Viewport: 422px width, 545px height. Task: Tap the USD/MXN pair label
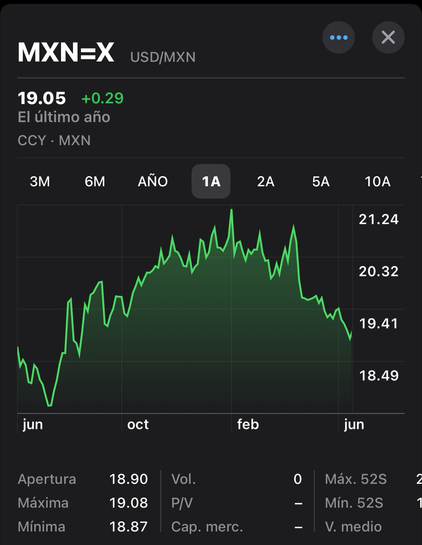pos(163,57)
